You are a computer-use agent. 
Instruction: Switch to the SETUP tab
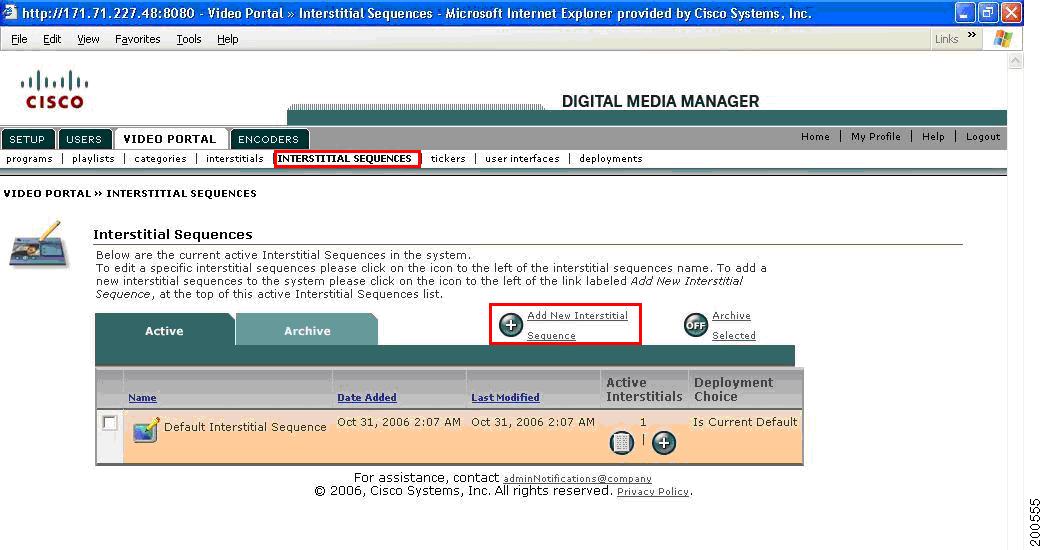click(x=27, y=139)
